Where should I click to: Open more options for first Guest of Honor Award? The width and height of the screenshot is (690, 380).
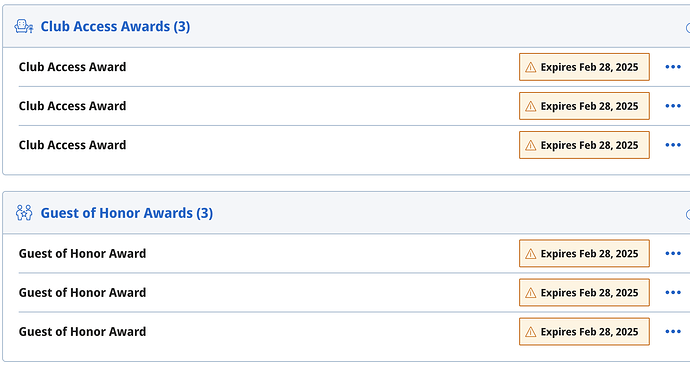click(x=673, y=253)
